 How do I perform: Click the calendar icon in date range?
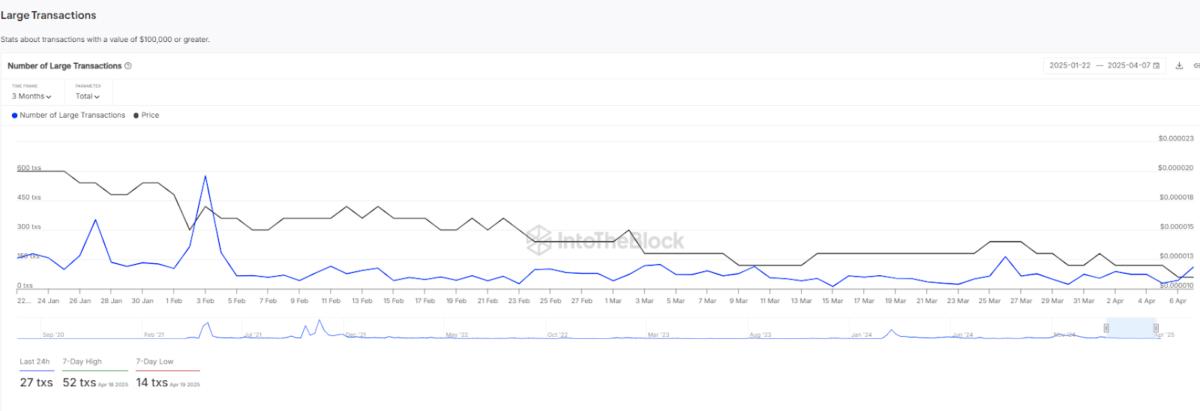(x=1157, y=65)
